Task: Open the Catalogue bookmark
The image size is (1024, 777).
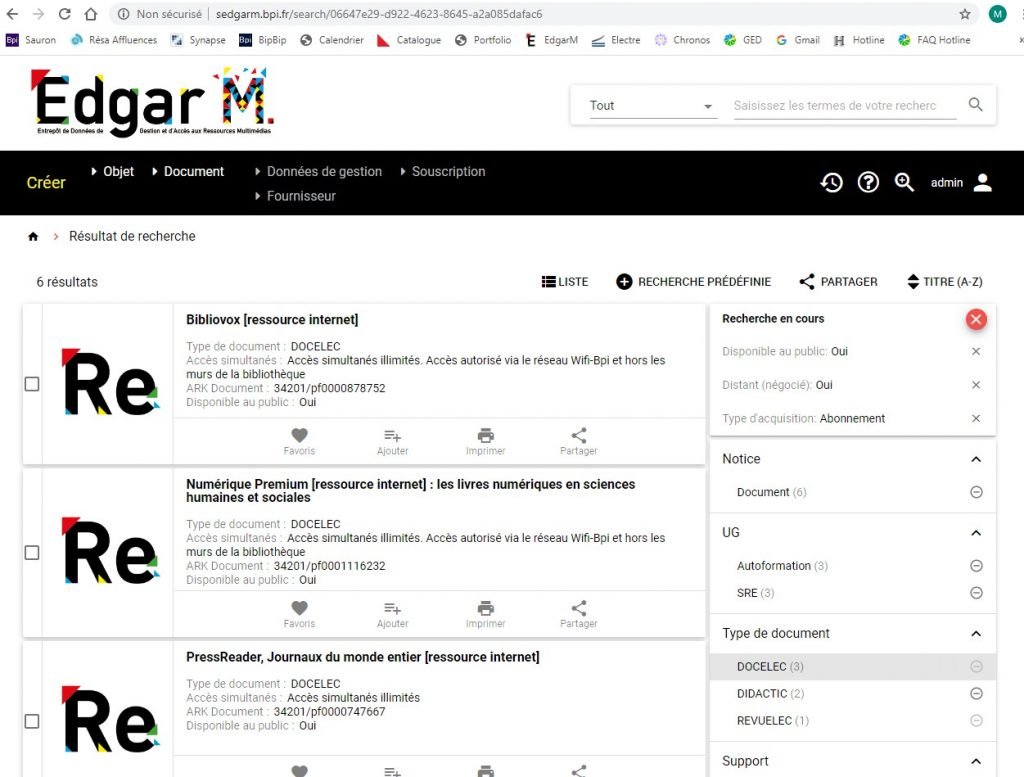Action: (409, 40)
